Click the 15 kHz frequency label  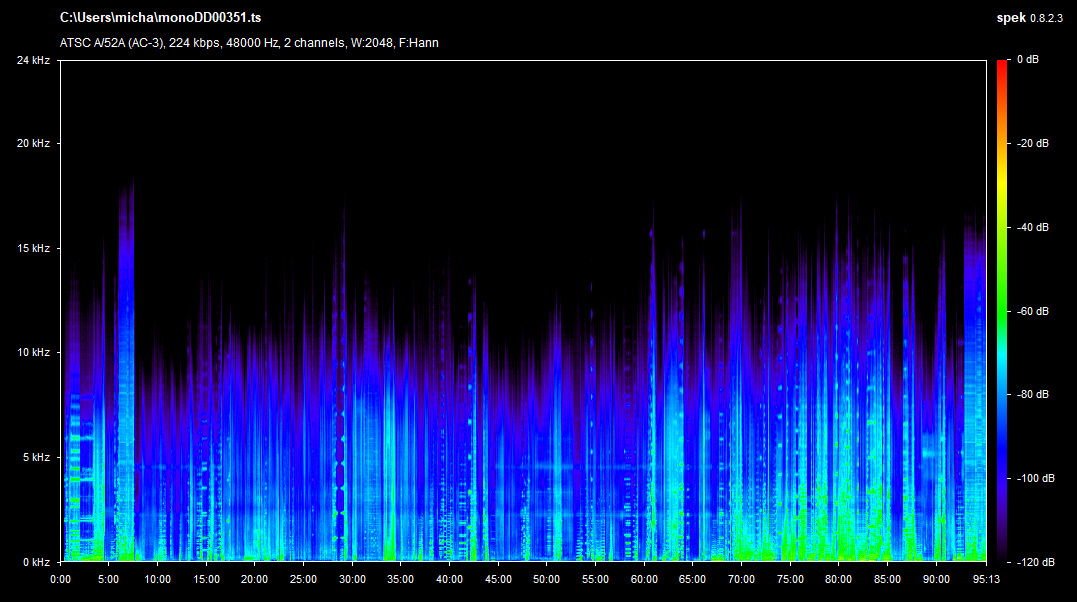coord(33,248)
